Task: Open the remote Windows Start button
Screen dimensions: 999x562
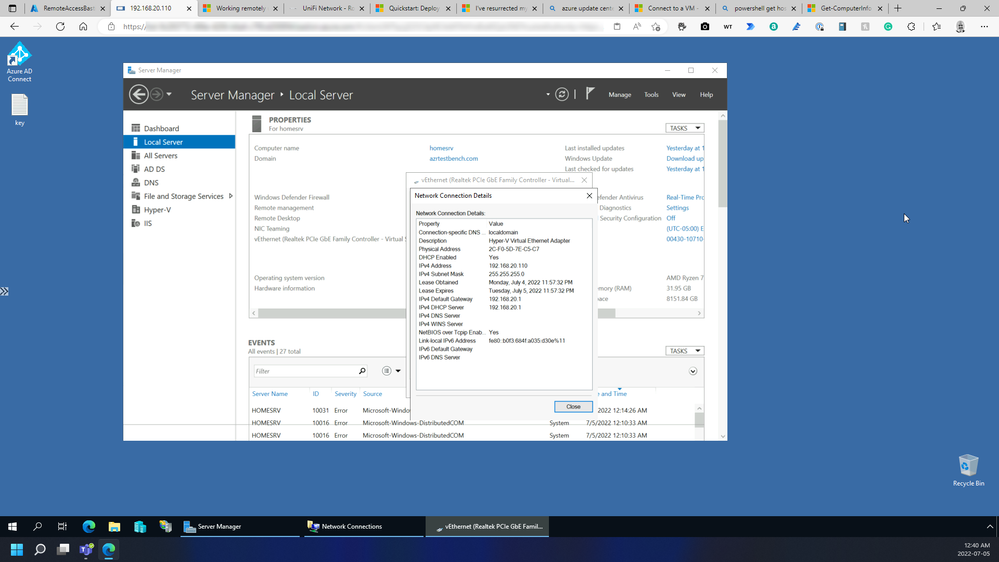Action: click(12, 526)
